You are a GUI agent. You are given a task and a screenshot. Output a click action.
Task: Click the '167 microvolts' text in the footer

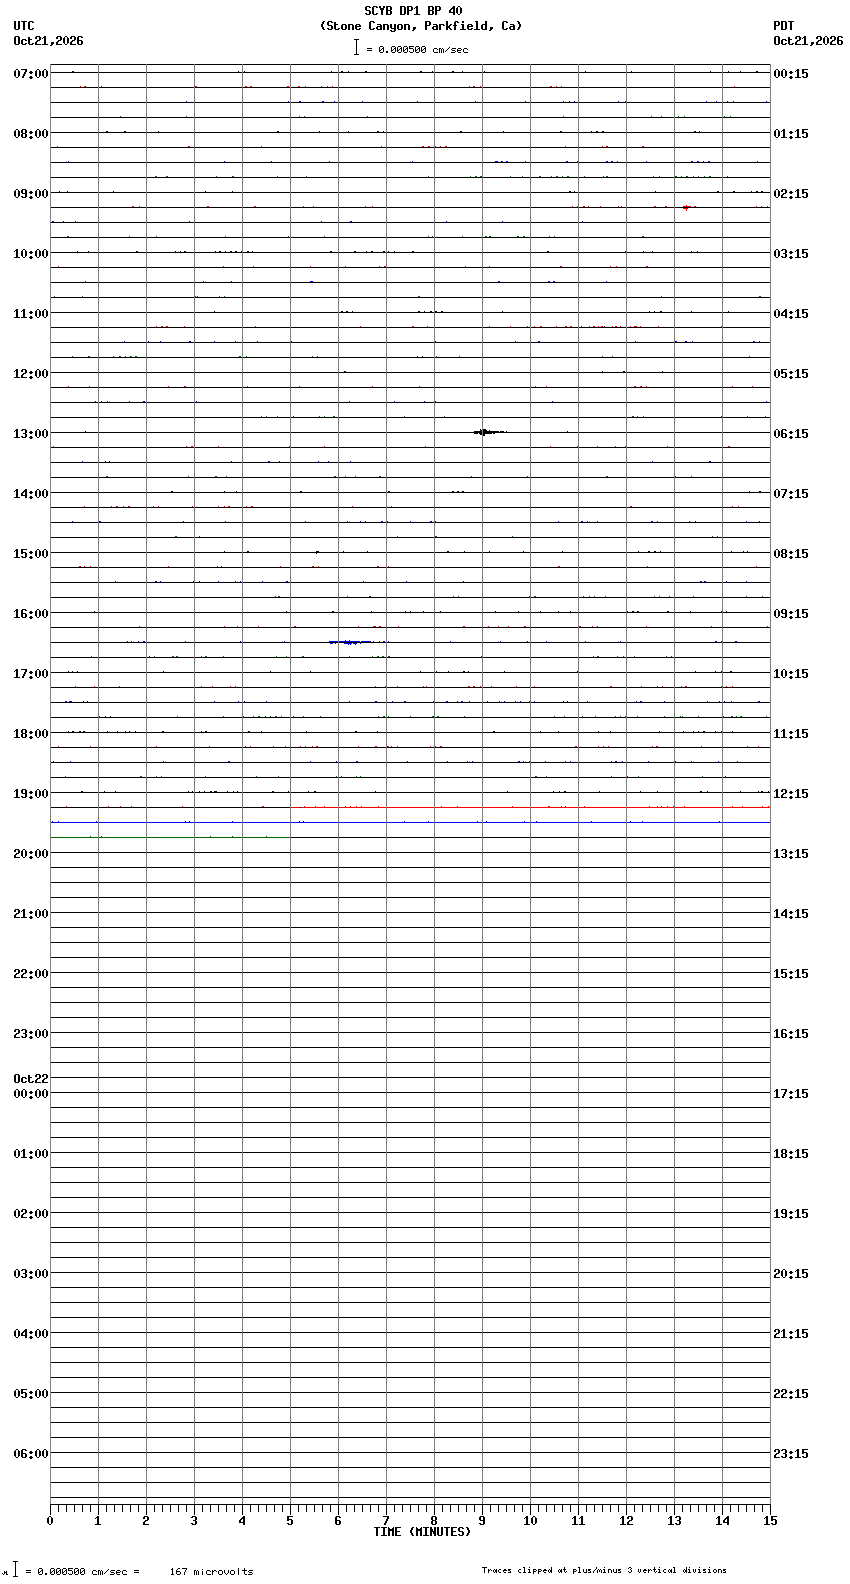point(211,1572)
